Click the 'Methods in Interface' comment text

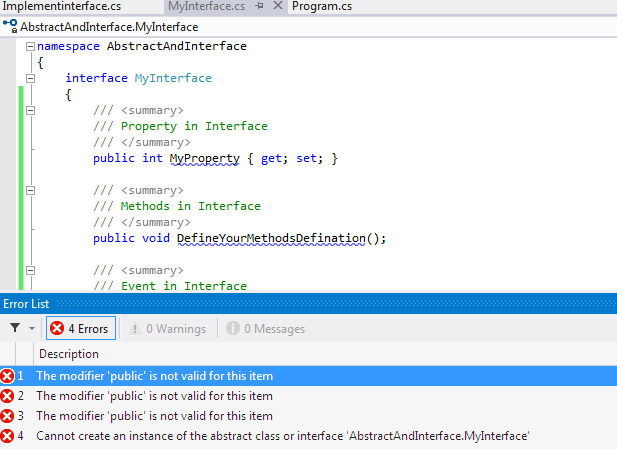pyautogui.click(x=190, y=206)
